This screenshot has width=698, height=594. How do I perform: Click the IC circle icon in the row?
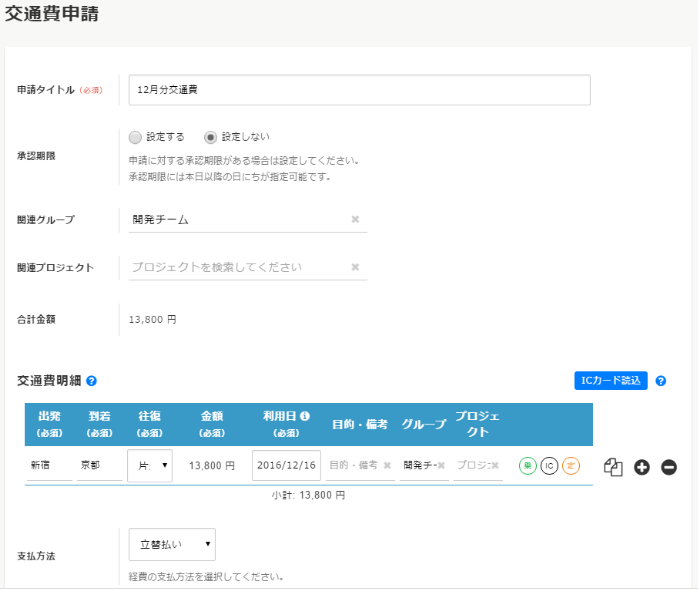(x=549, y=466)
